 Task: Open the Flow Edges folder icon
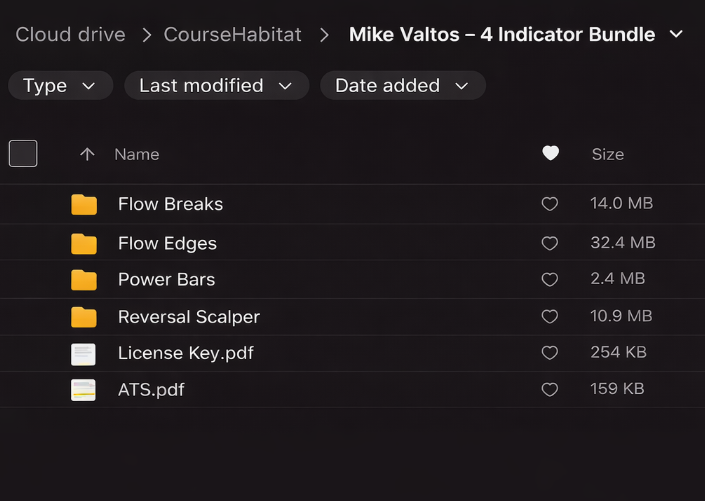[x=84, y=243]
